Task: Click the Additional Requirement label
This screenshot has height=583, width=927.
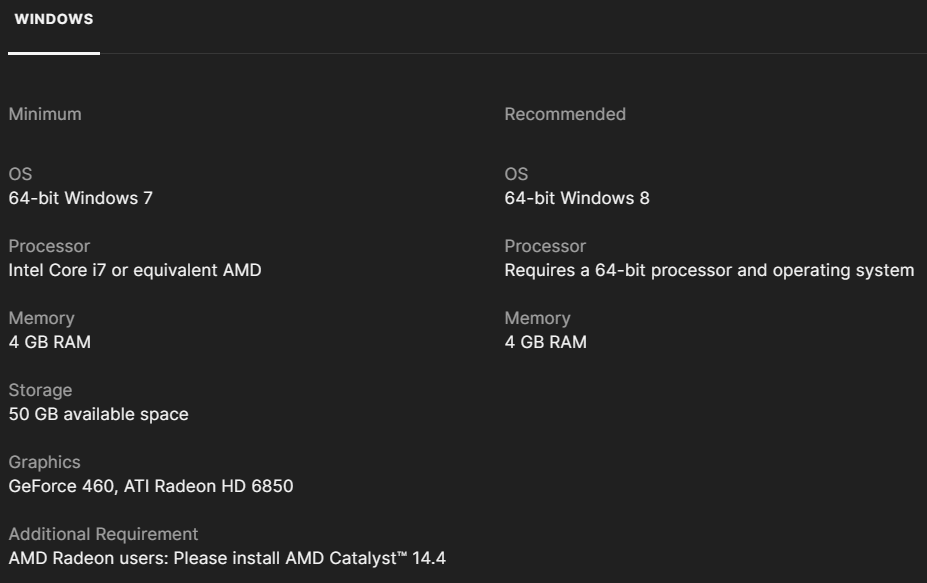Action: coord(103,534)
